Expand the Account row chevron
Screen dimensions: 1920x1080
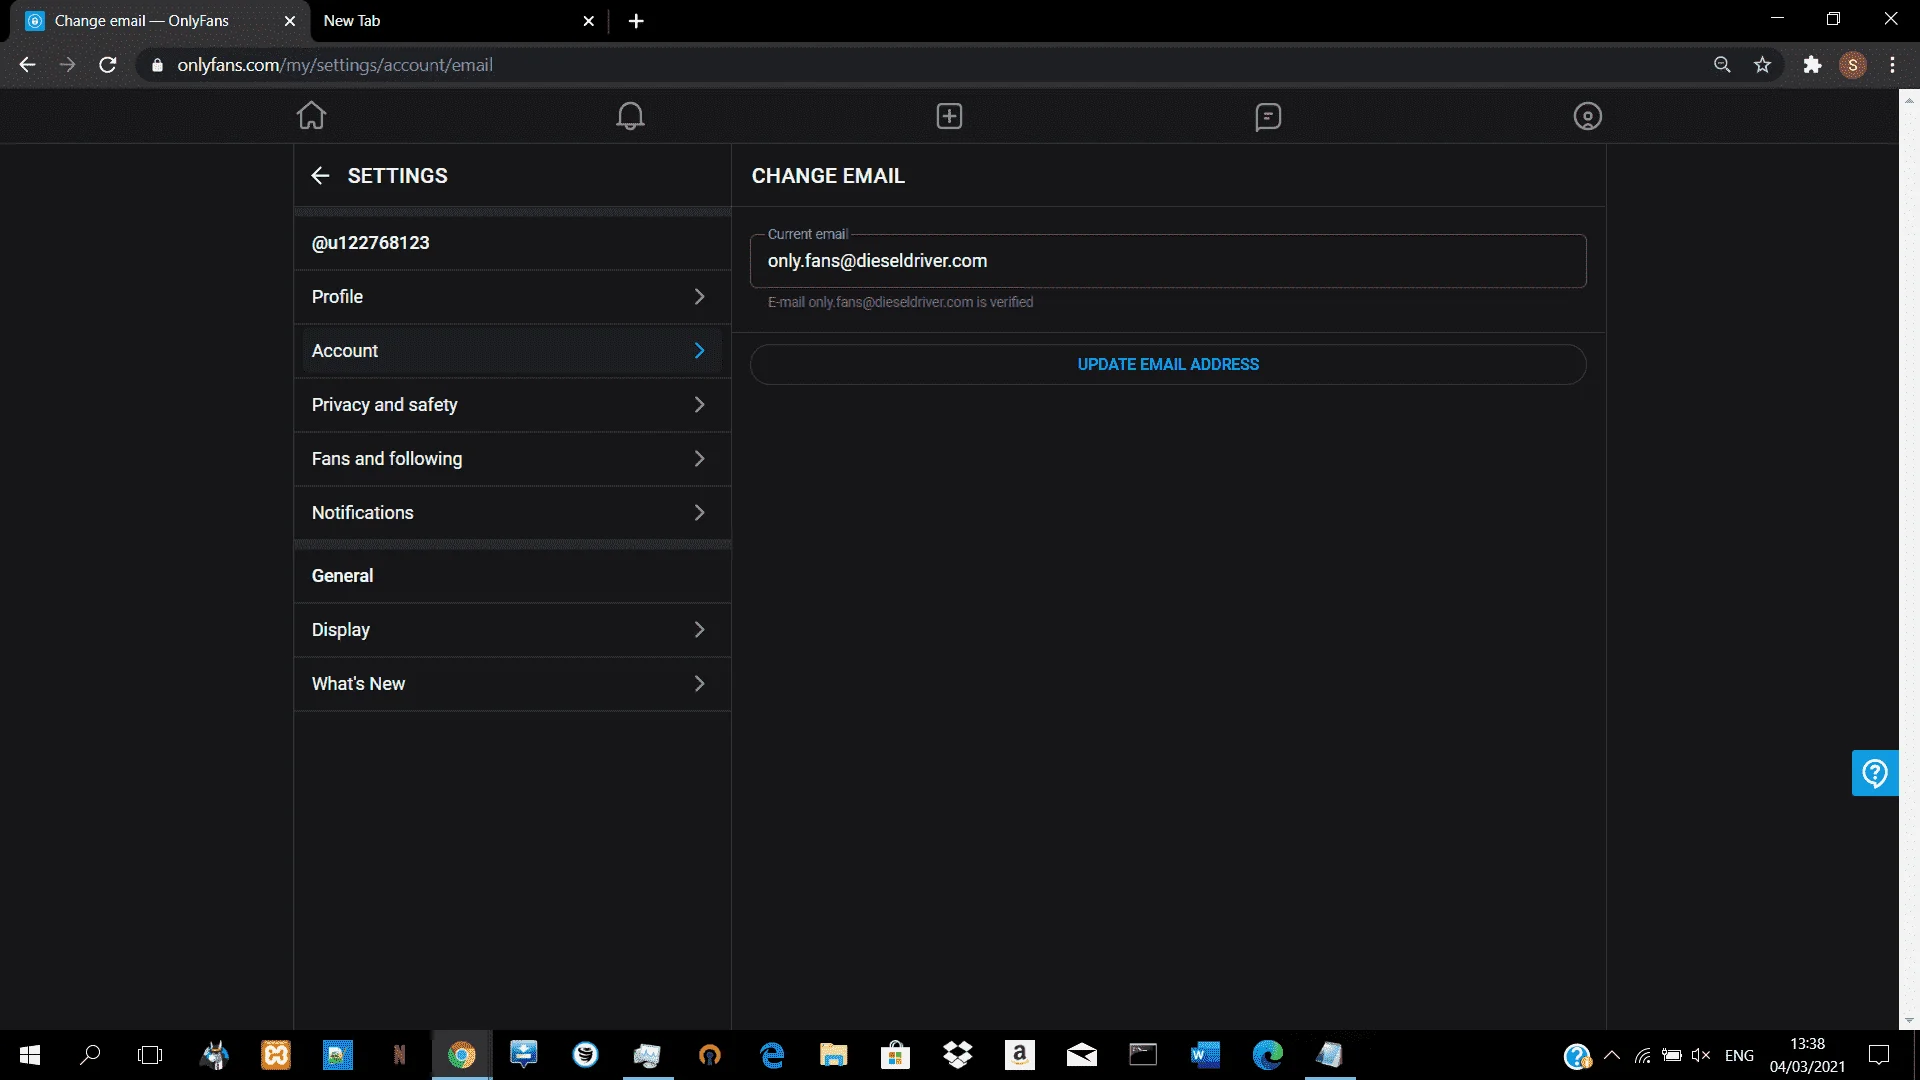coord(699,351)
